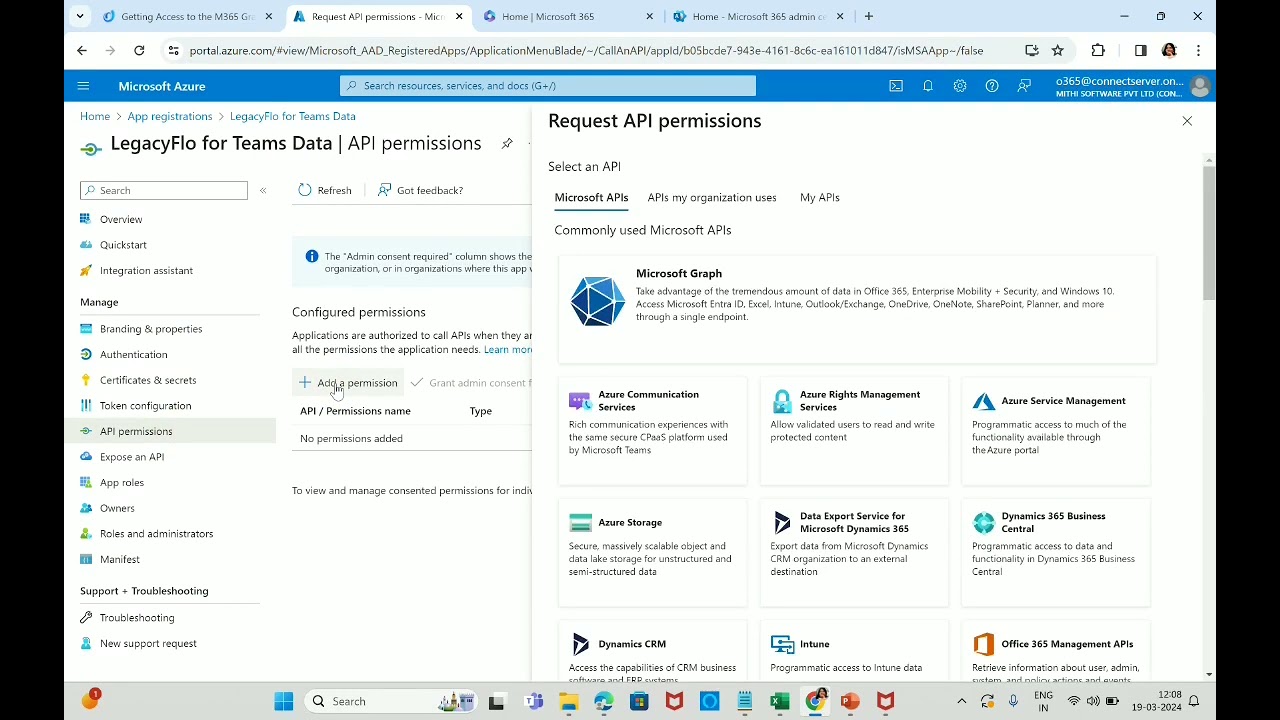
Task: Click Got feedback? button
Action: pos(420,190)
